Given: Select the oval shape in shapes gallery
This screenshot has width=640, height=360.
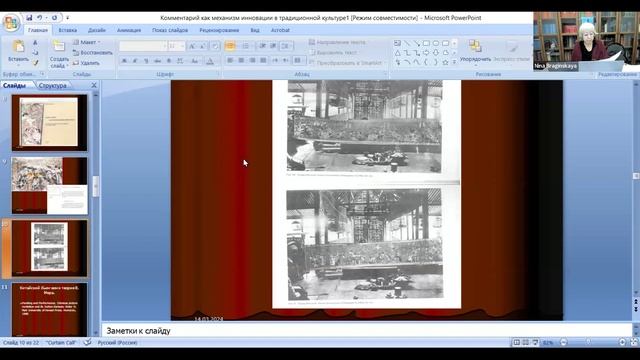Looking at the screenshot, I should (x=436, y=43).
